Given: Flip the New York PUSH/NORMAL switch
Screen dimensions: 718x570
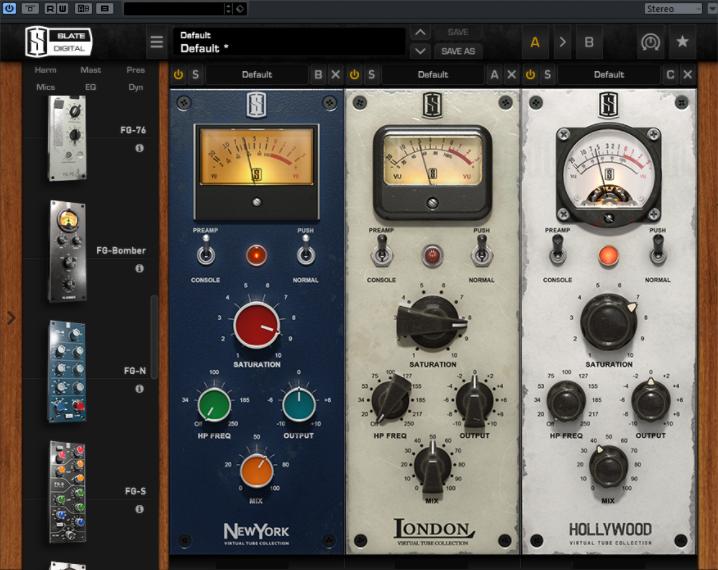Looking at the screenshot, I should click(x=305, y=252).
